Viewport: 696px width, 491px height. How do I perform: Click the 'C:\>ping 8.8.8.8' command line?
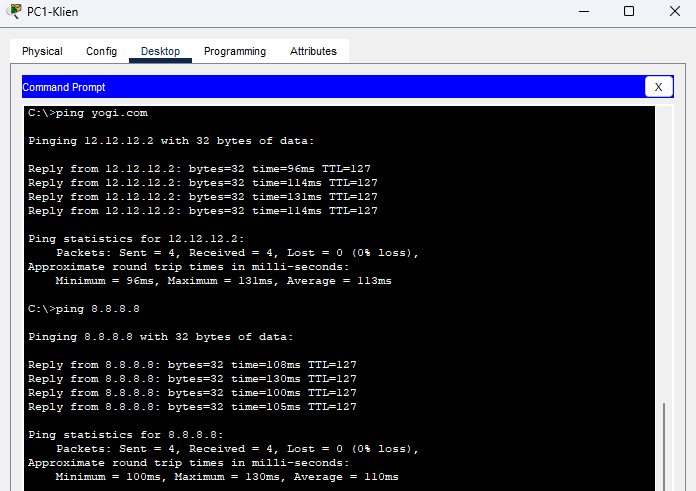84,309
